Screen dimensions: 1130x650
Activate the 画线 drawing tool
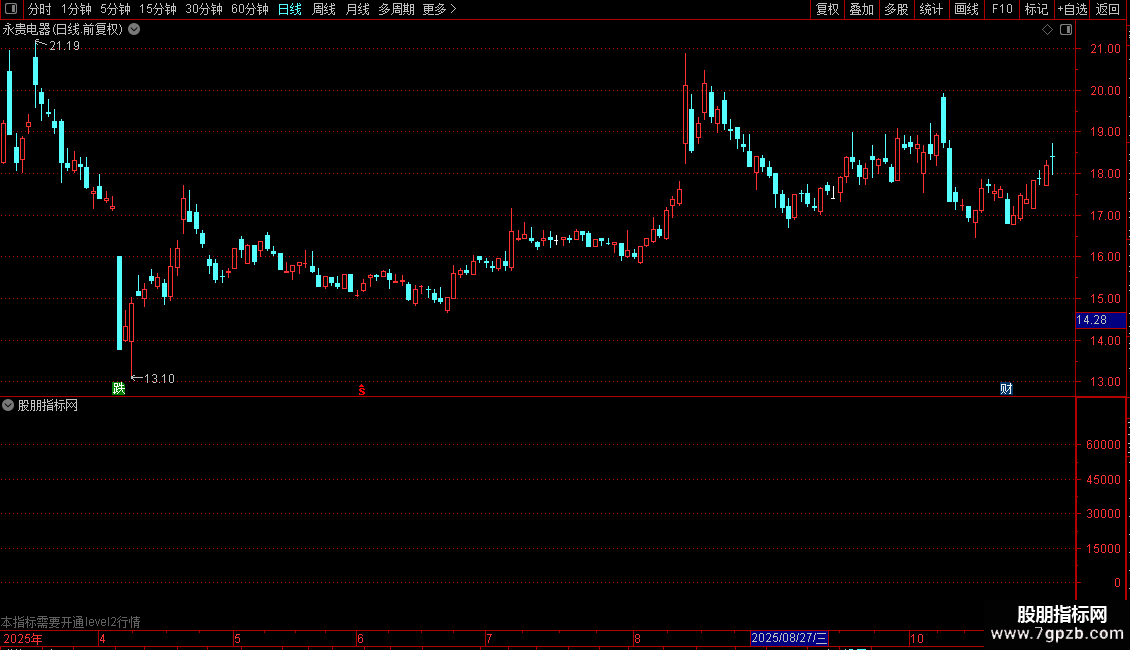coord(966,9)
